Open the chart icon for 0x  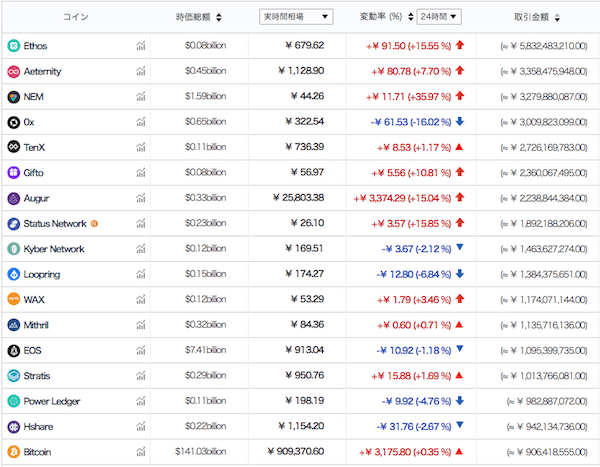141,122
